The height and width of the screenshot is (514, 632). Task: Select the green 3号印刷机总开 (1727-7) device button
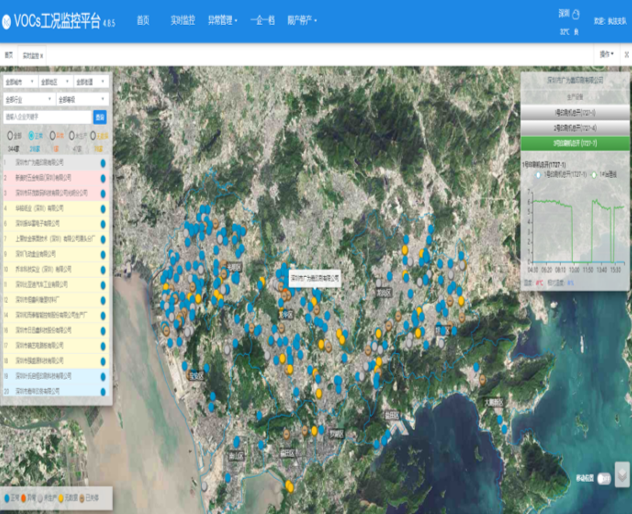(575, 143)
